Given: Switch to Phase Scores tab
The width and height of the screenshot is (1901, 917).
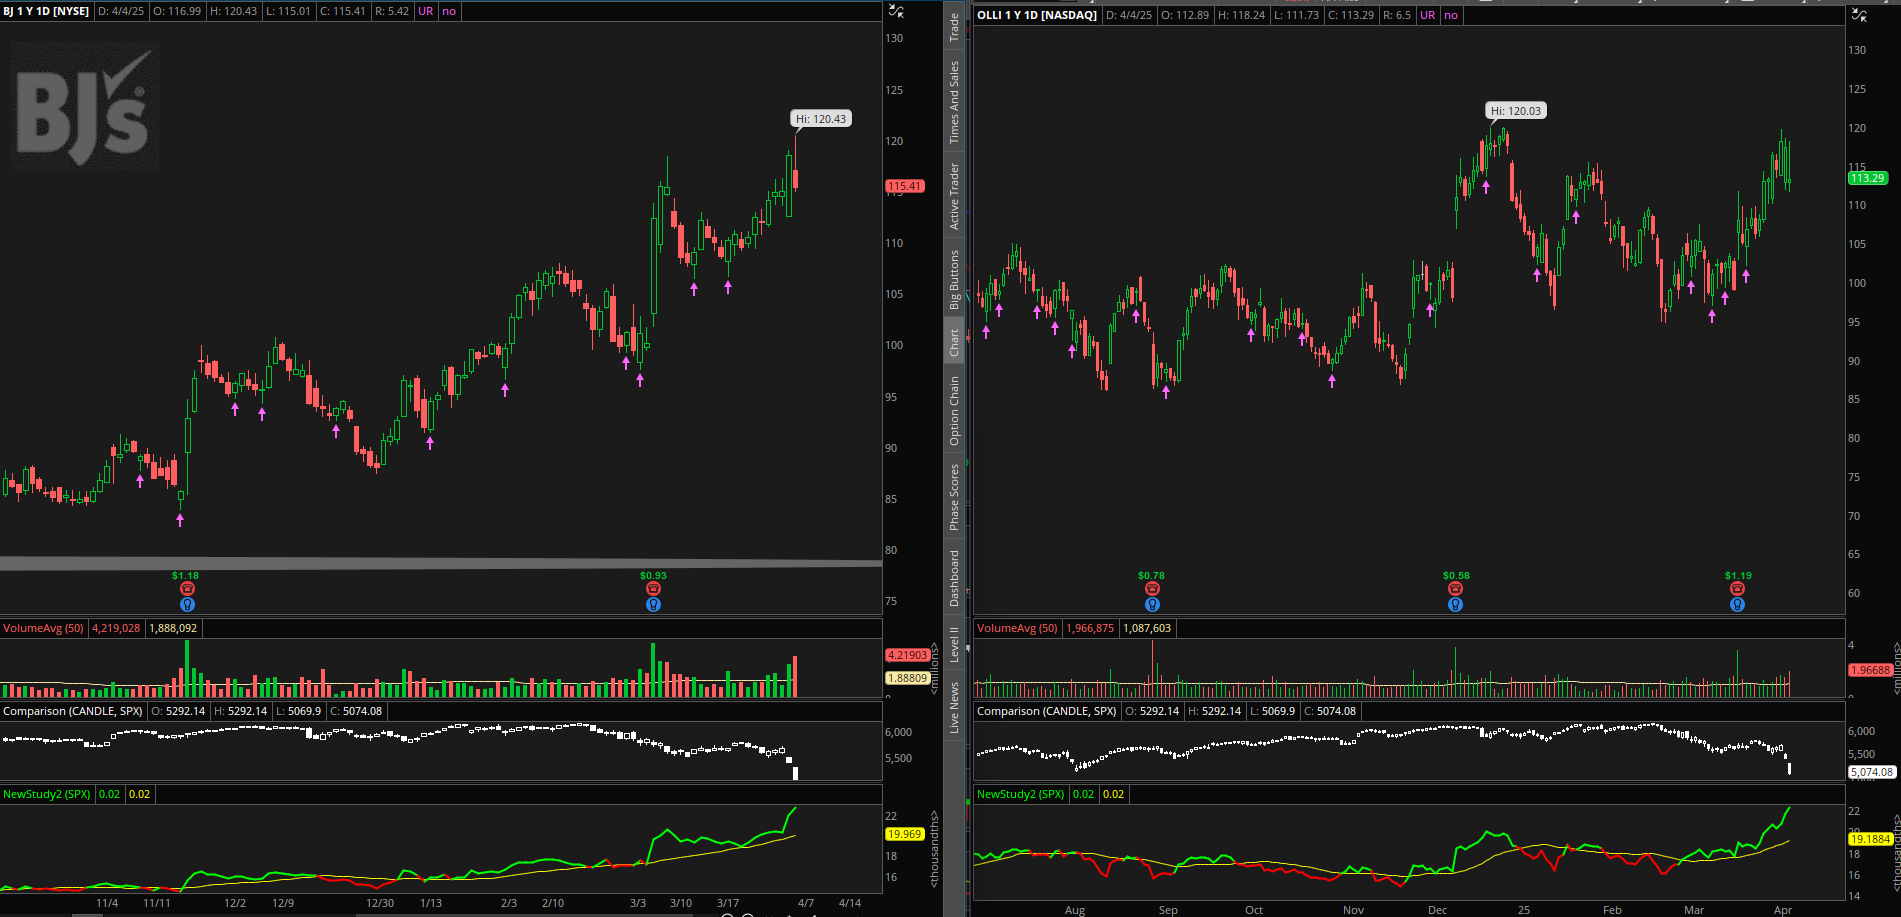Looking at the screenshot, I should pos(954,497).
